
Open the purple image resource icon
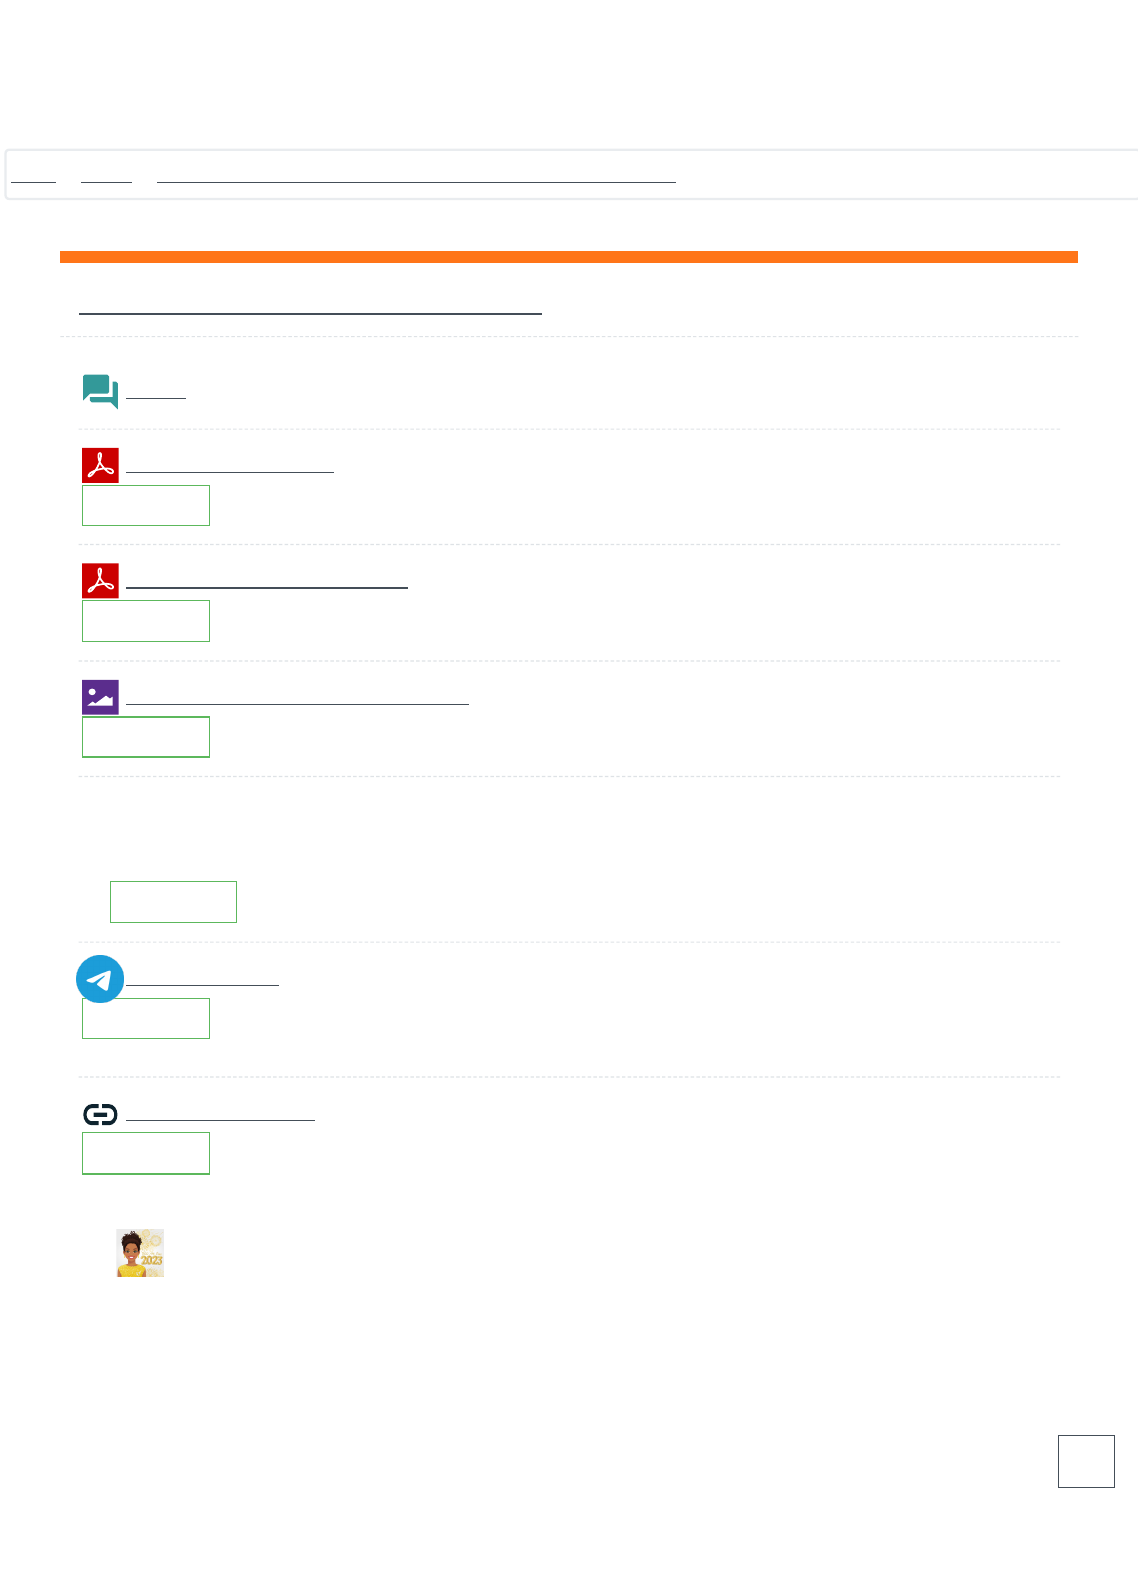pyautogui.click(x=100, y=697)
